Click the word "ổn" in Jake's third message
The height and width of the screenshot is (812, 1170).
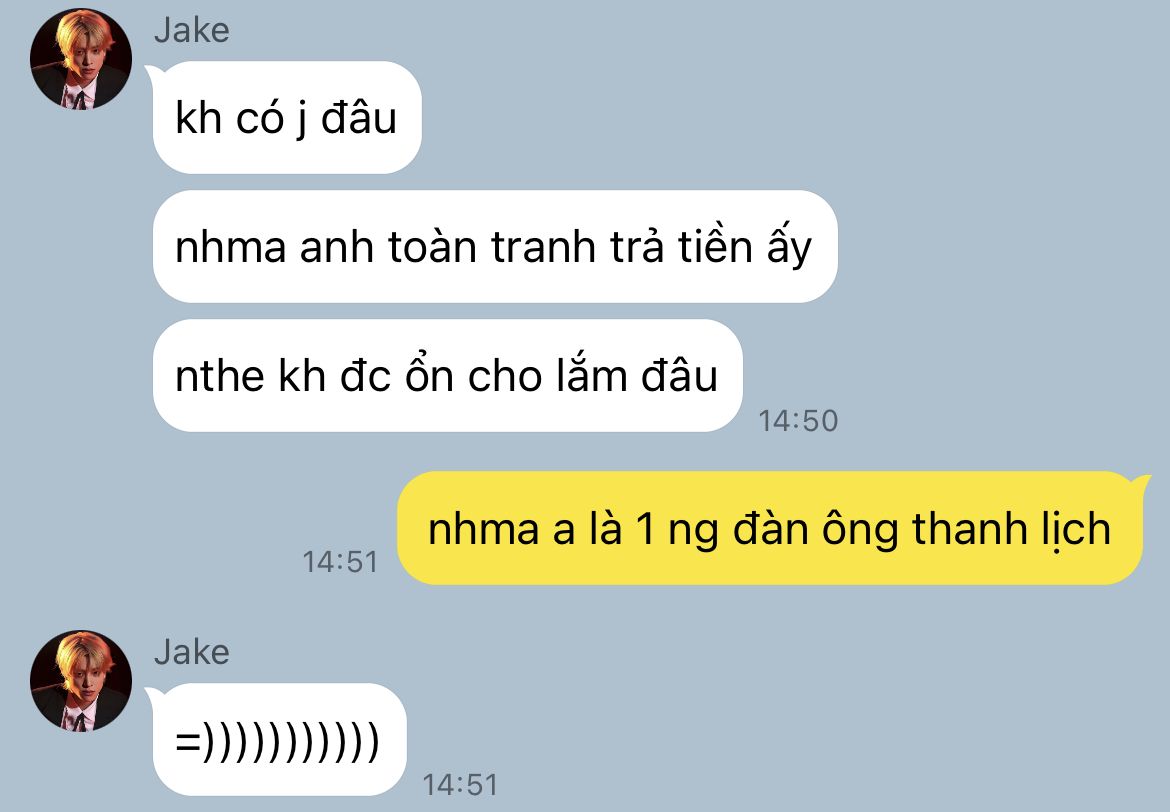click(429, 373)
